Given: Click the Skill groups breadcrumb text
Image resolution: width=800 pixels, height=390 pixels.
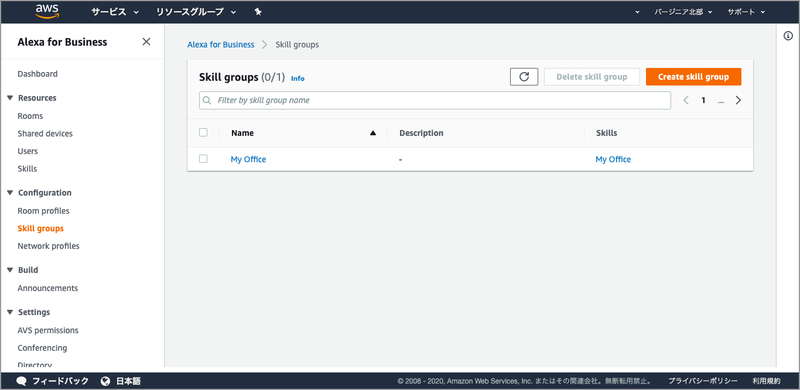Looking at the screenshot, I should click(297, 44).
